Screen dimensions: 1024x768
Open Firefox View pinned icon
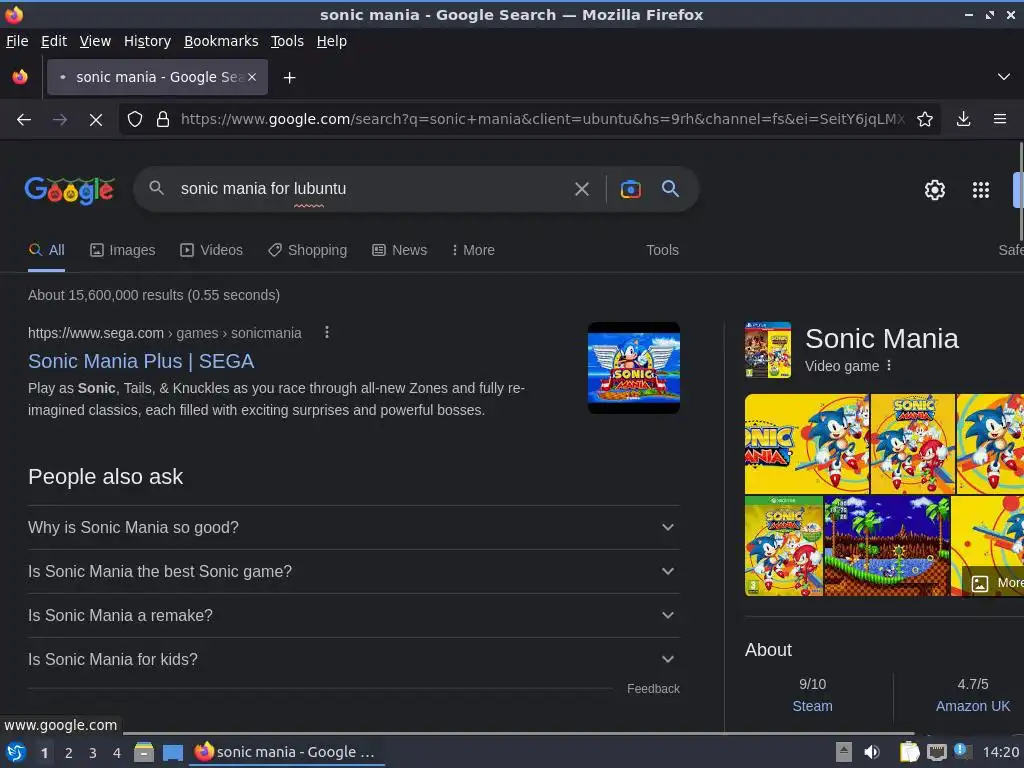tap(20, 77)
